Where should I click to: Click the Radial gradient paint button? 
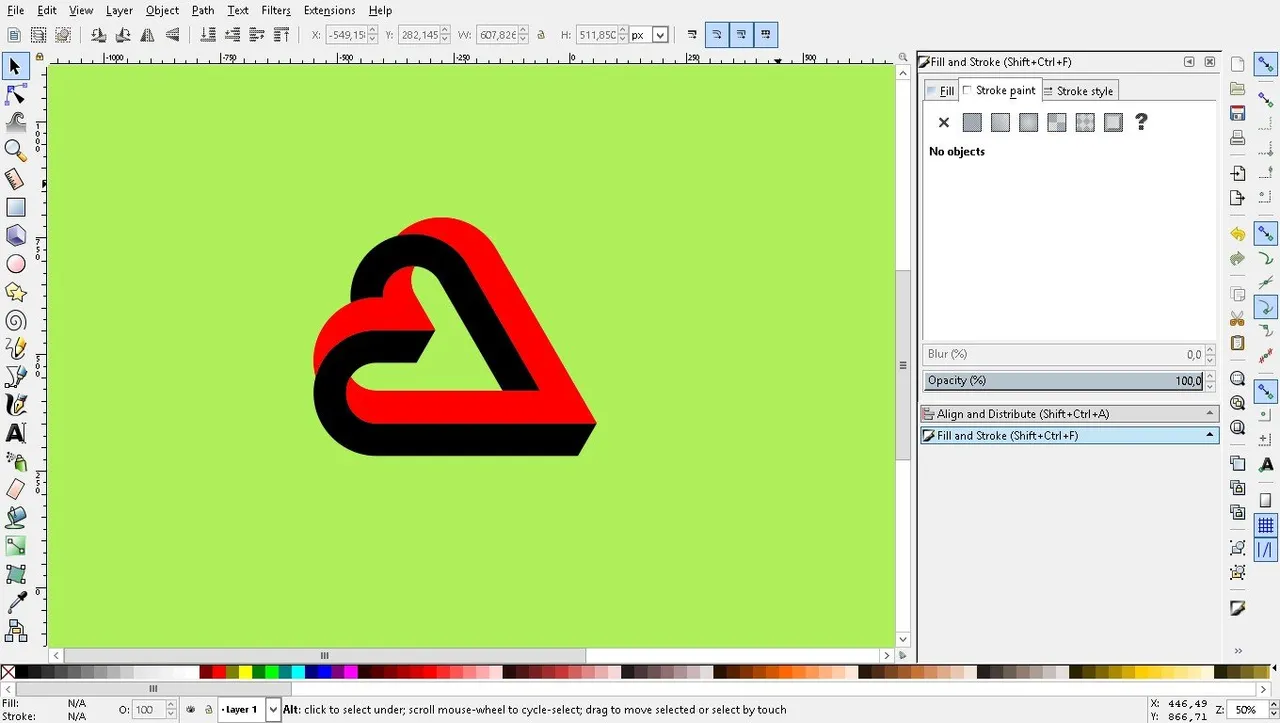(1028, 122)
